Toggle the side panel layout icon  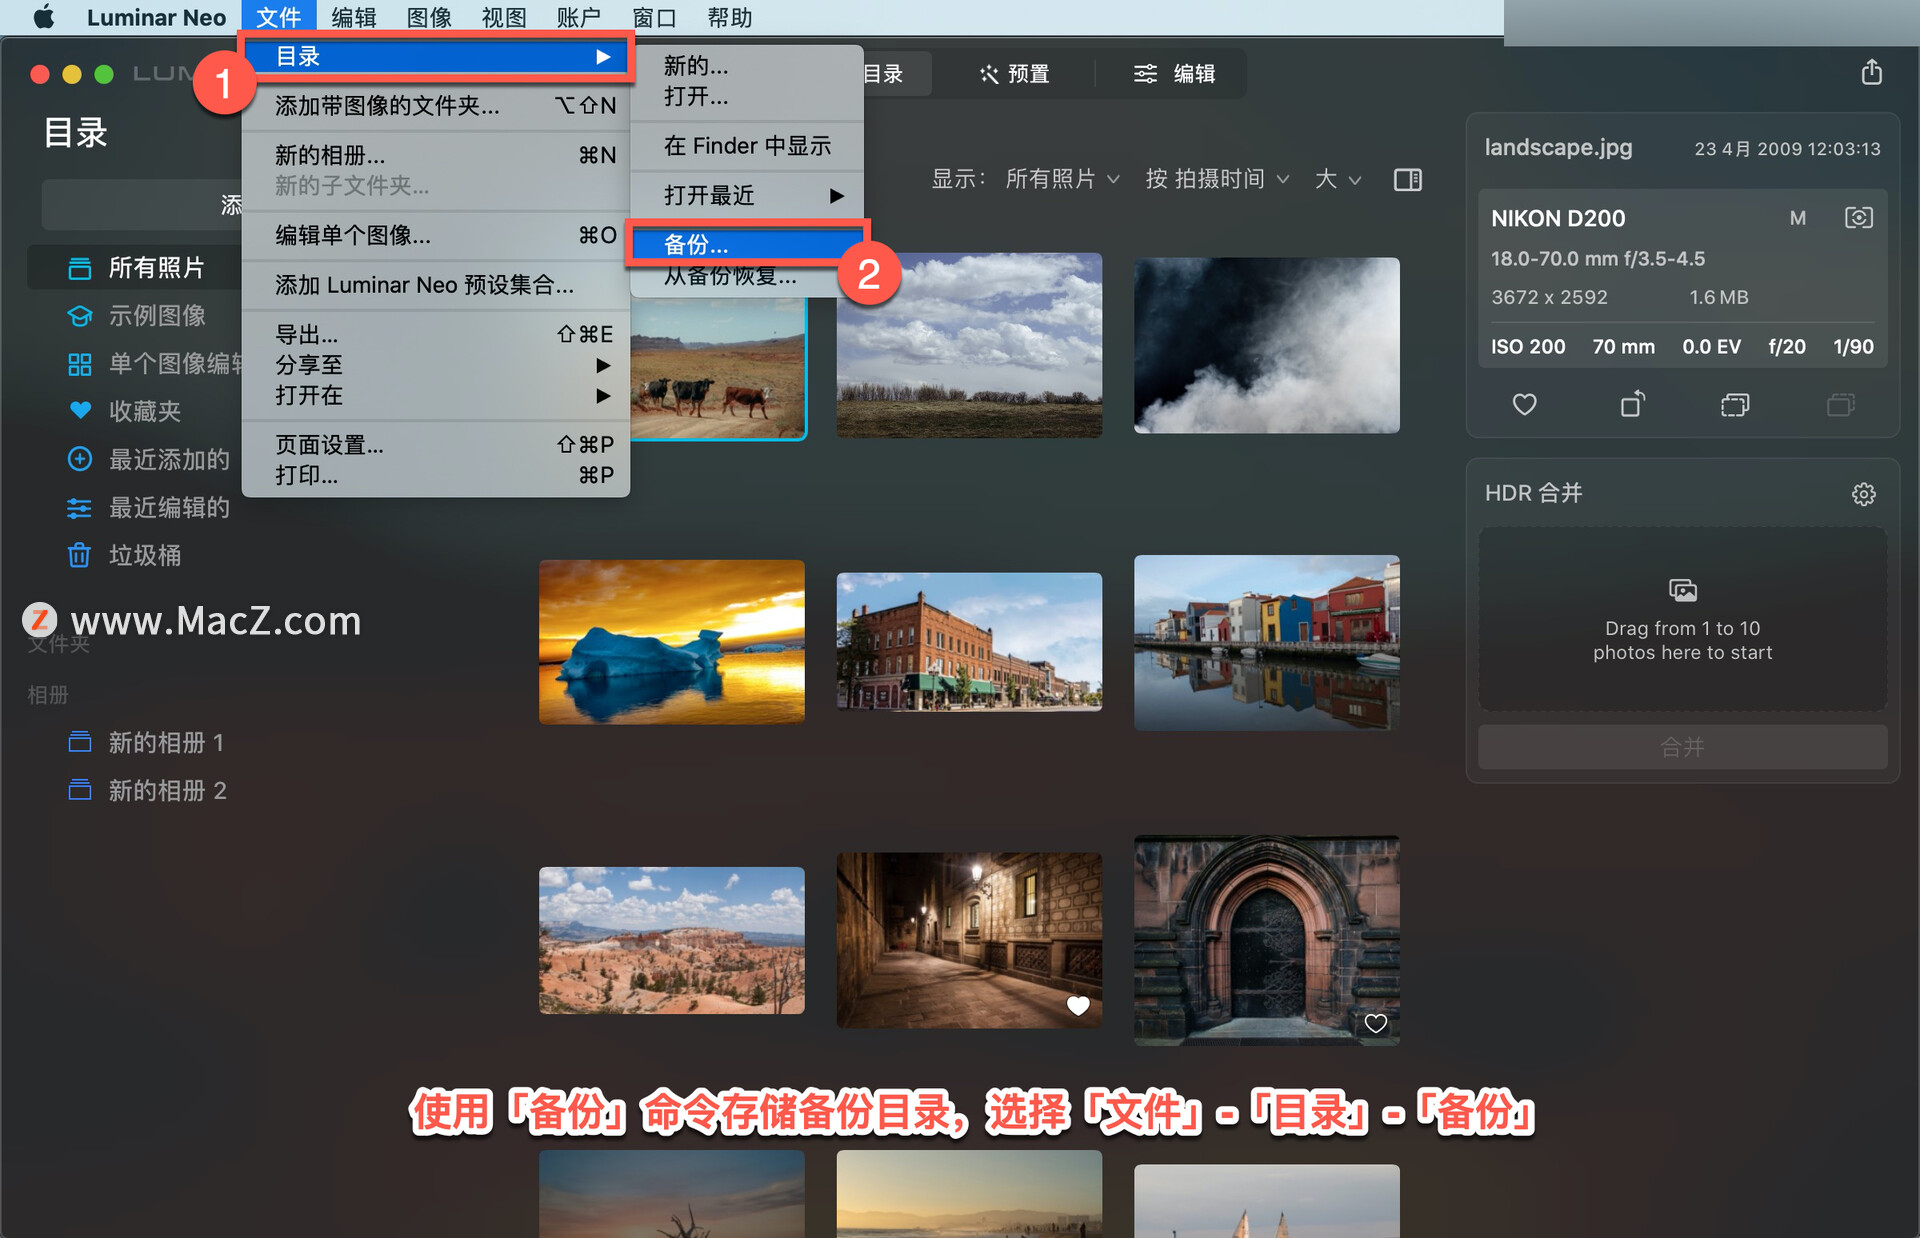tap(1407, 180)
